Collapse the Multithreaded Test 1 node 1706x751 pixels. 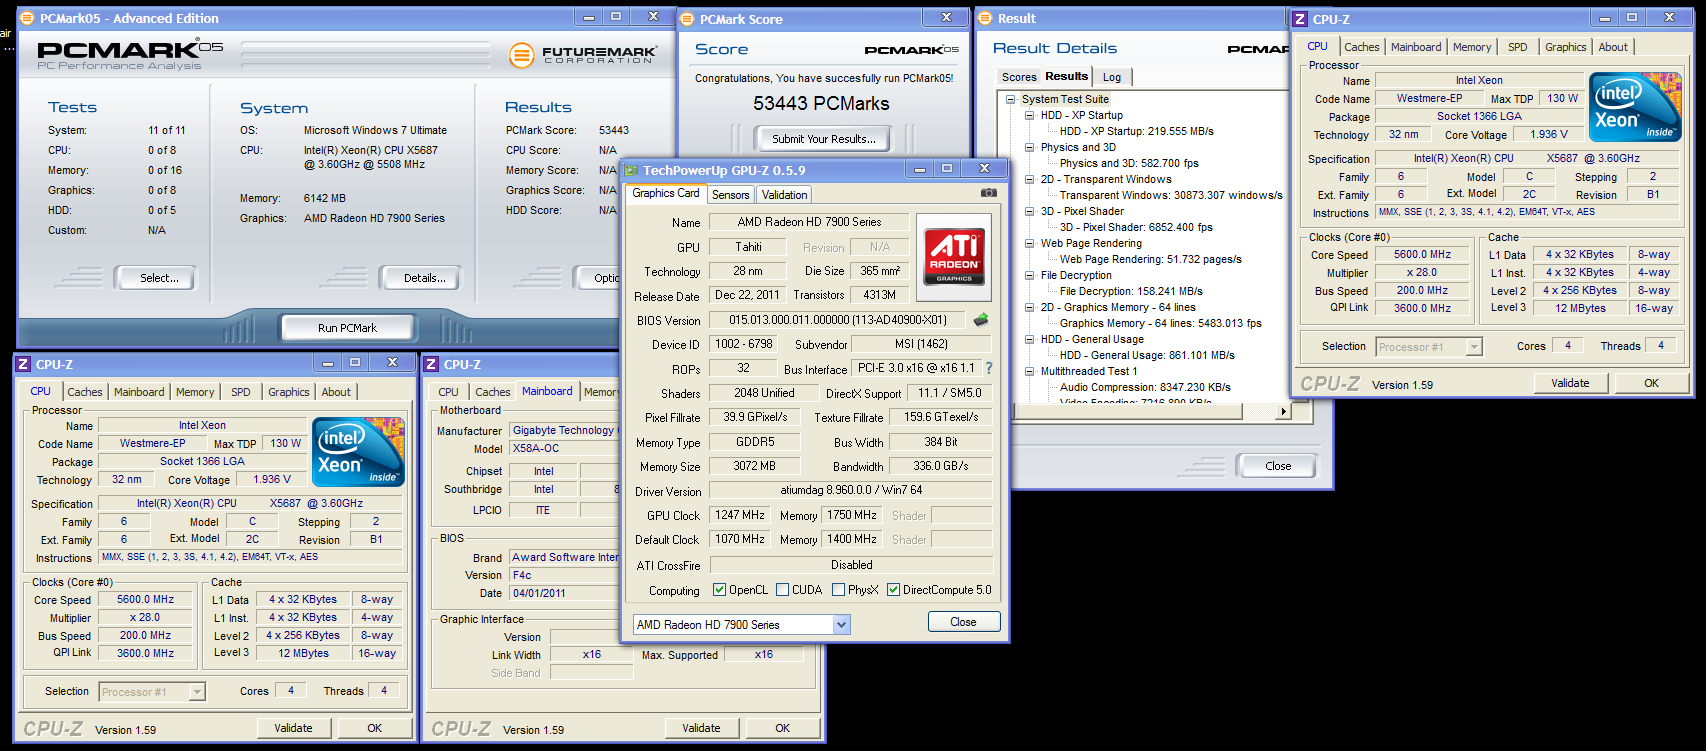click(x=1029, y=371)
